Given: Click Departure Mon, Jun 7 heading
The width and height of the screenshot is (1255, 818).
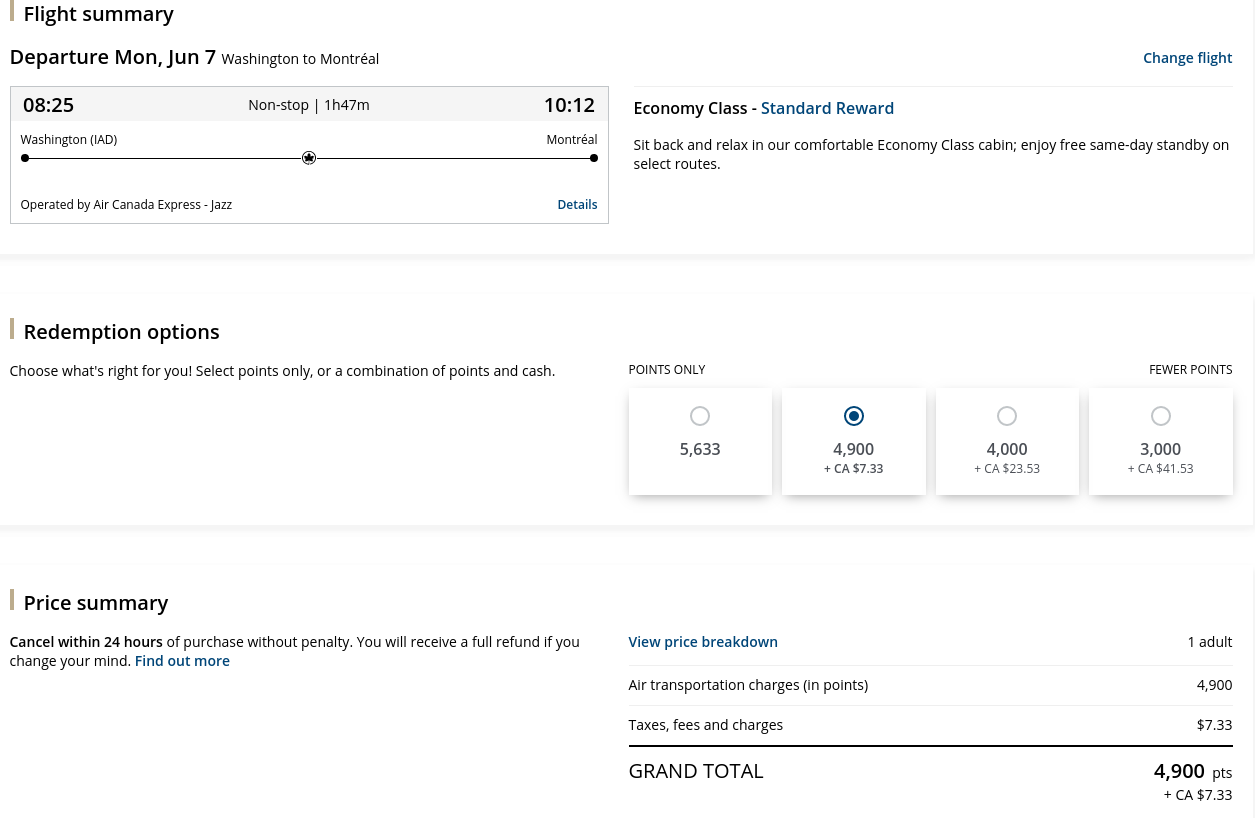Looking at the screenshot, I should coord(113,57).
